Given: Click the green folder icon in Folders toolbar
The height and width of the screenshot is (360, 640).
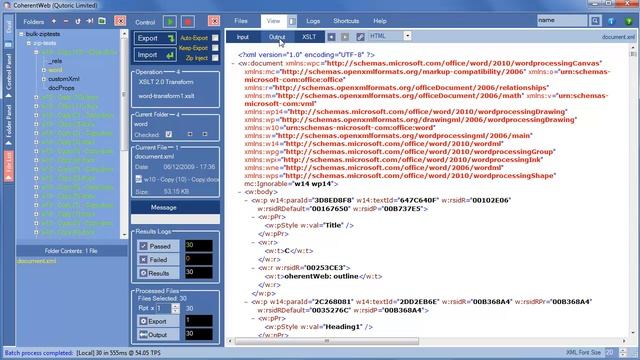Looking at the screenshot, I should [x=102, y=21].
